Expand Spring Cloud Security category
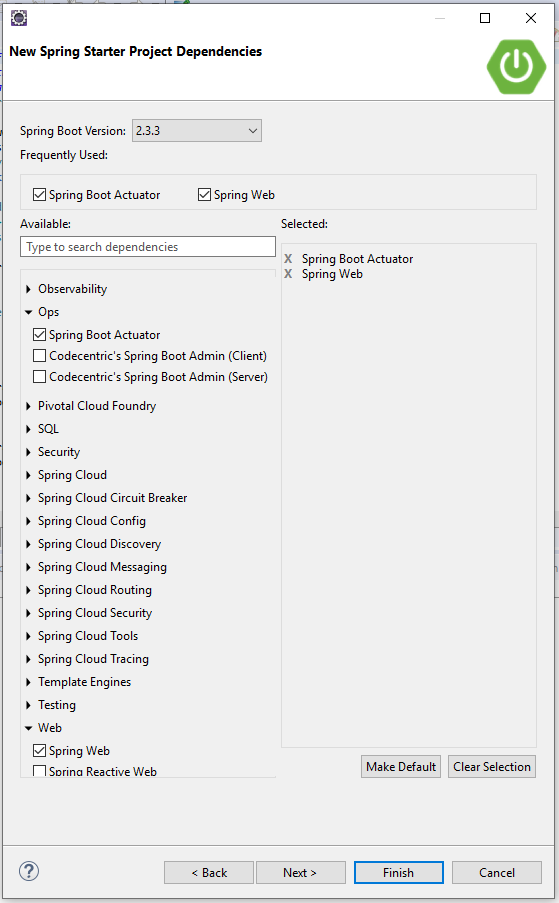559x903 pixels. pos(28,613)
